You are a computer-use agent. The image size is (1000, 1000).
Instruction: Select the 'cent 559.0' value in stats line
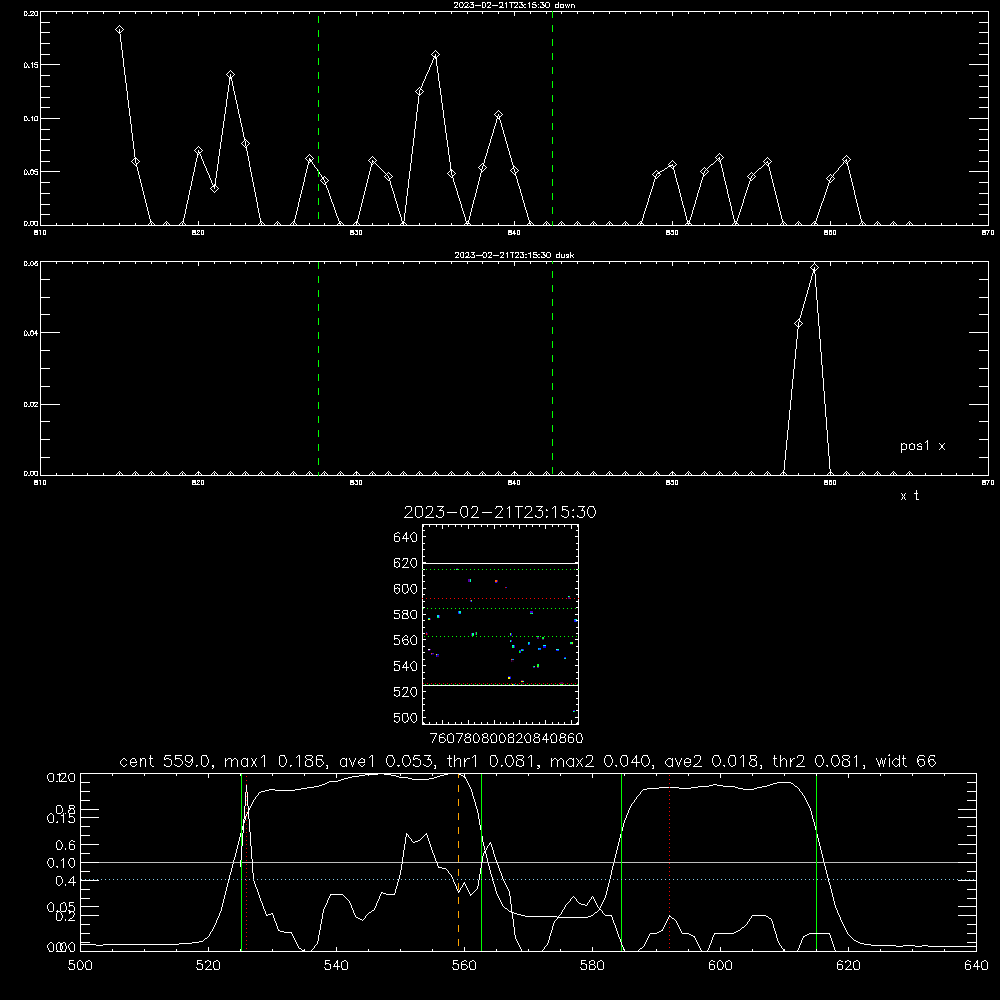coord(165,761)
